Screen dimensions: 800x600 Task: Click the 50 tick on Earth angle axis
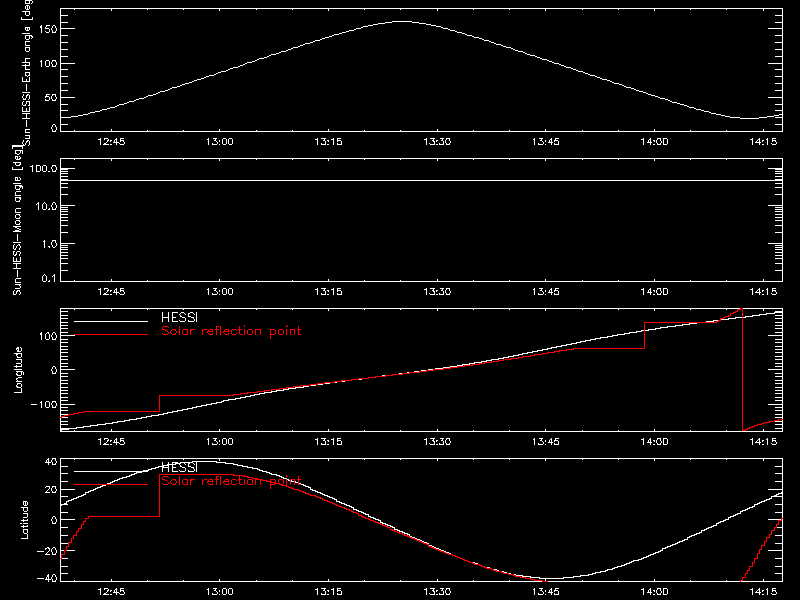51,97
